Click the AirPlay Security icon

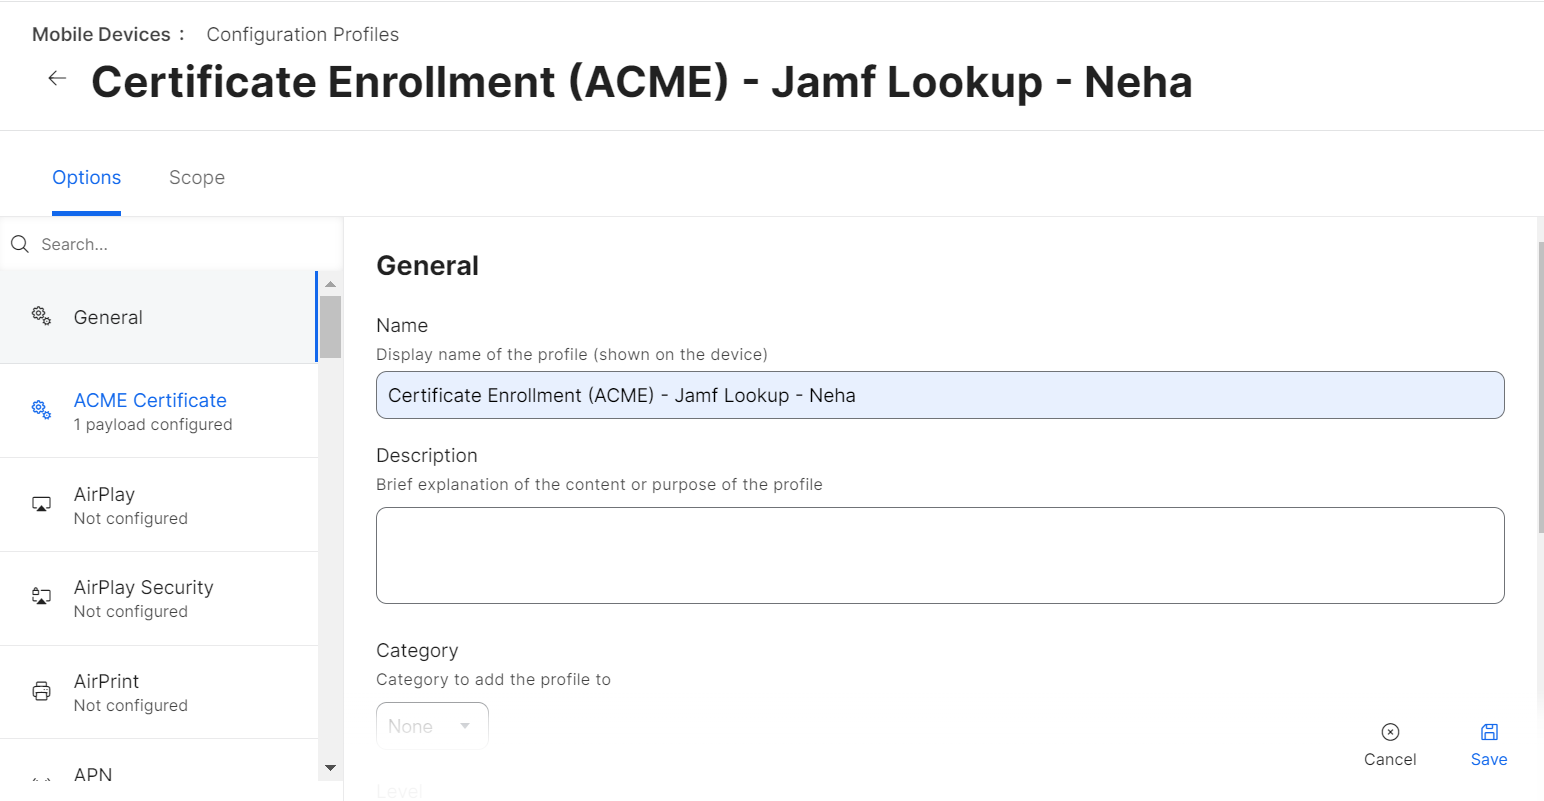(41, 597)
